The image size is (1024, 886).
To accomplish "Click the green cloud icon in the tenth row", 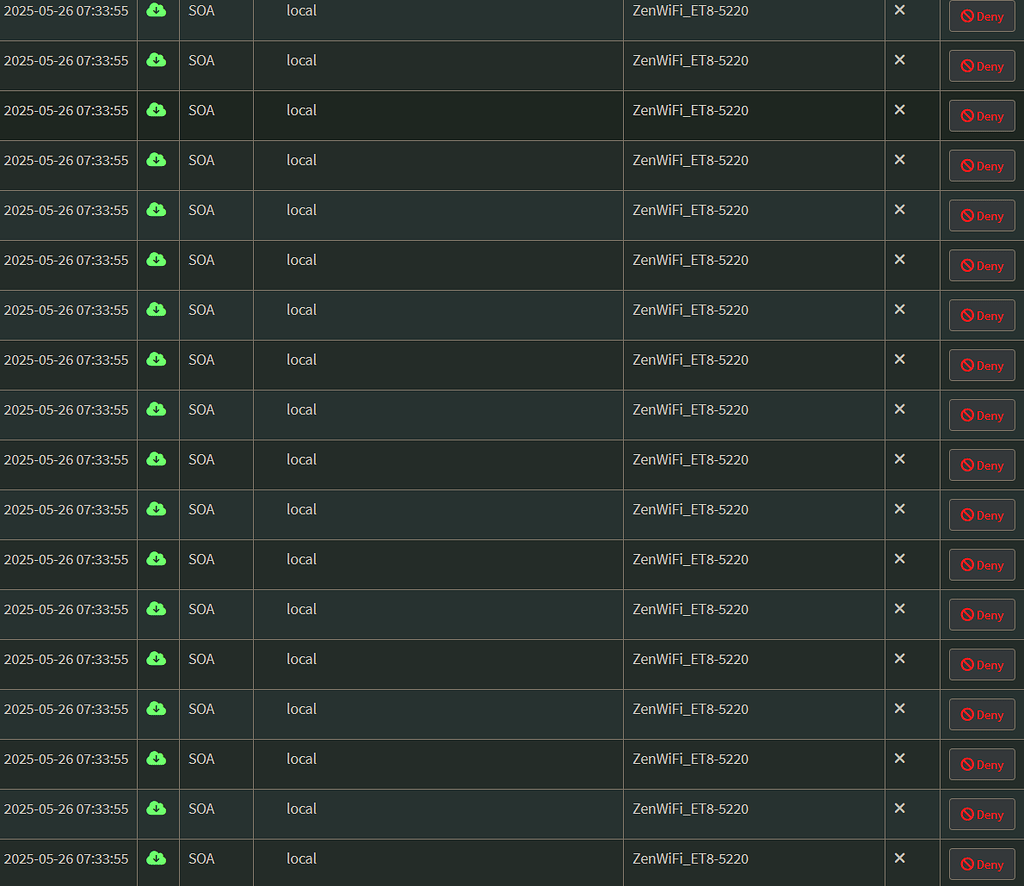I will (156, 459).
